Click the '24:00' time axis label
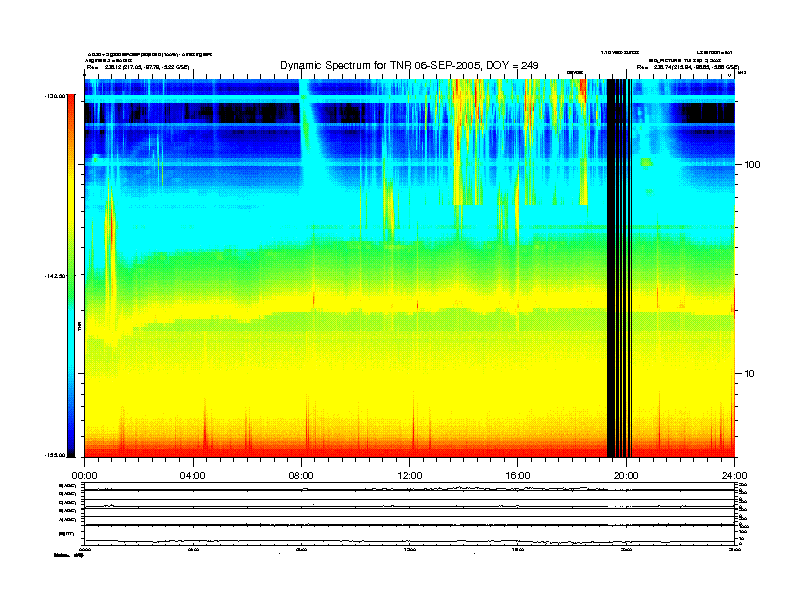792x612 pixels. point(734,476)
